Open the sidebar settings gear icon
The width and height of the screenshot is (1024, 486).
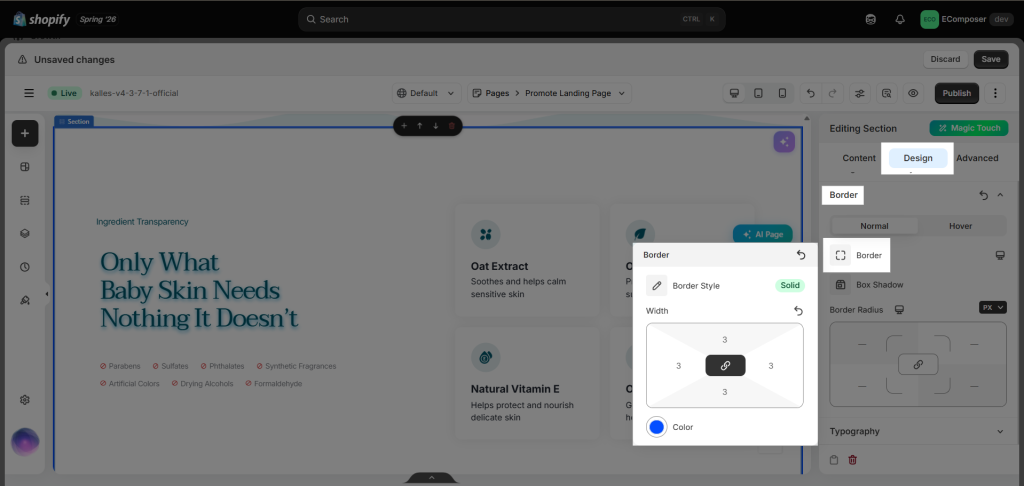[25, 400]
